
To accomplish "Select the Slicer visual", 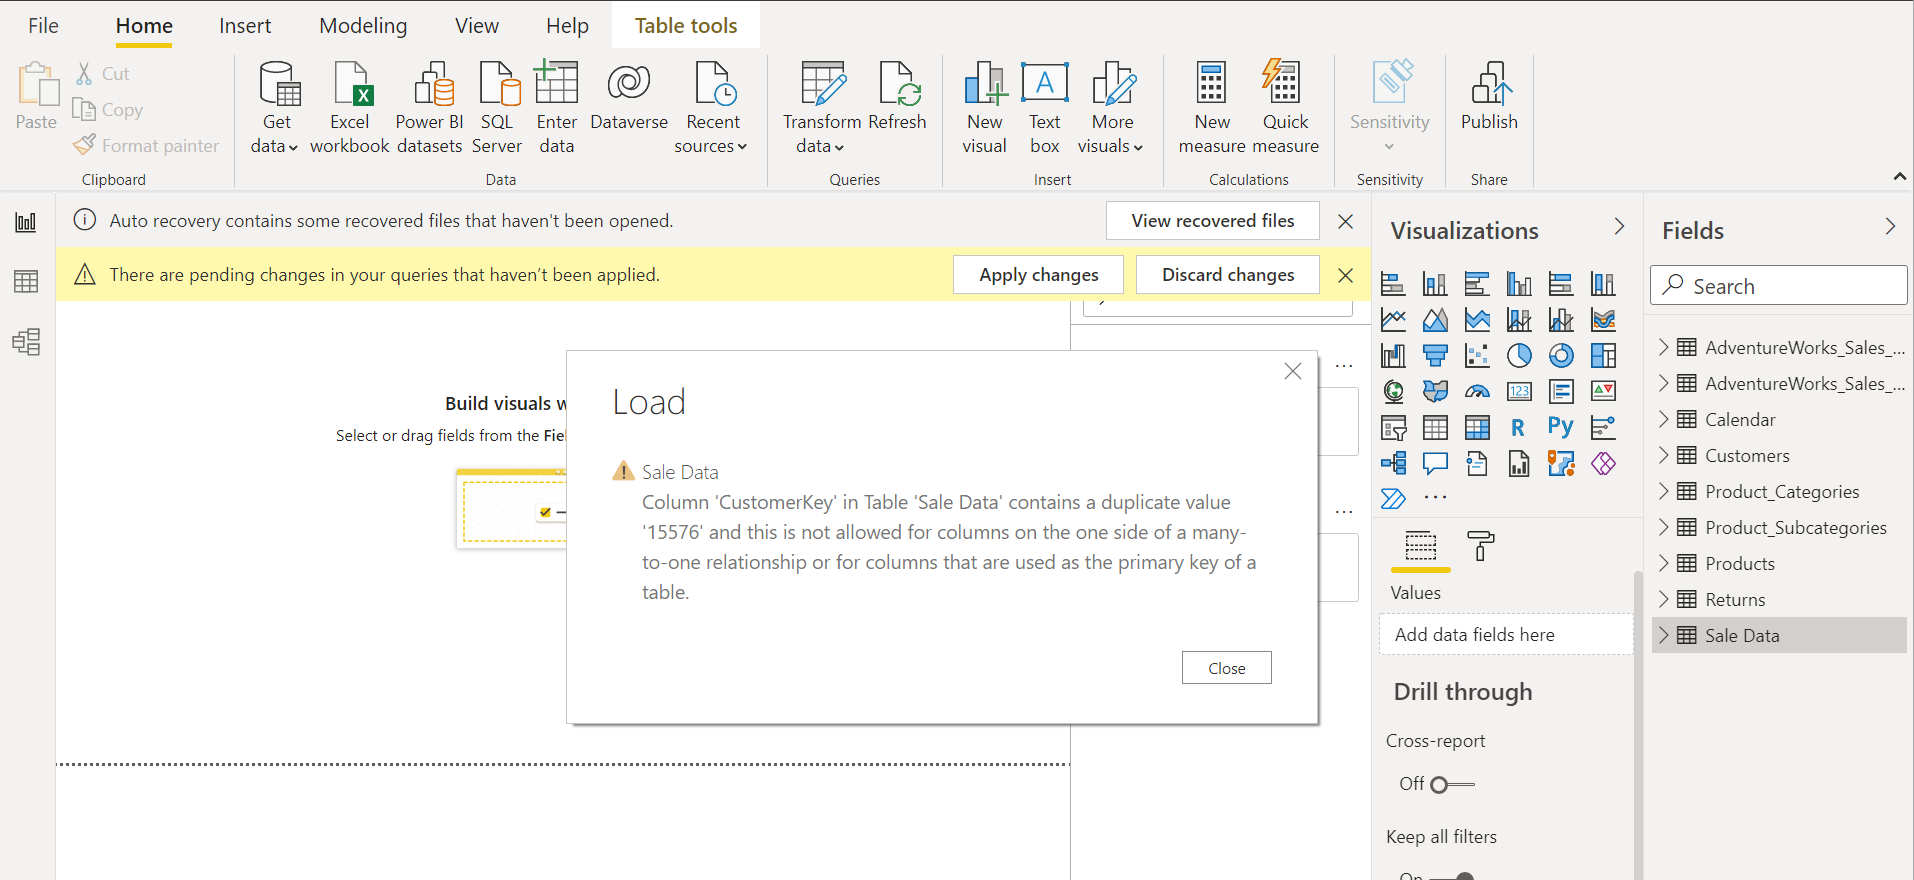I will [x=1393, y=428].
